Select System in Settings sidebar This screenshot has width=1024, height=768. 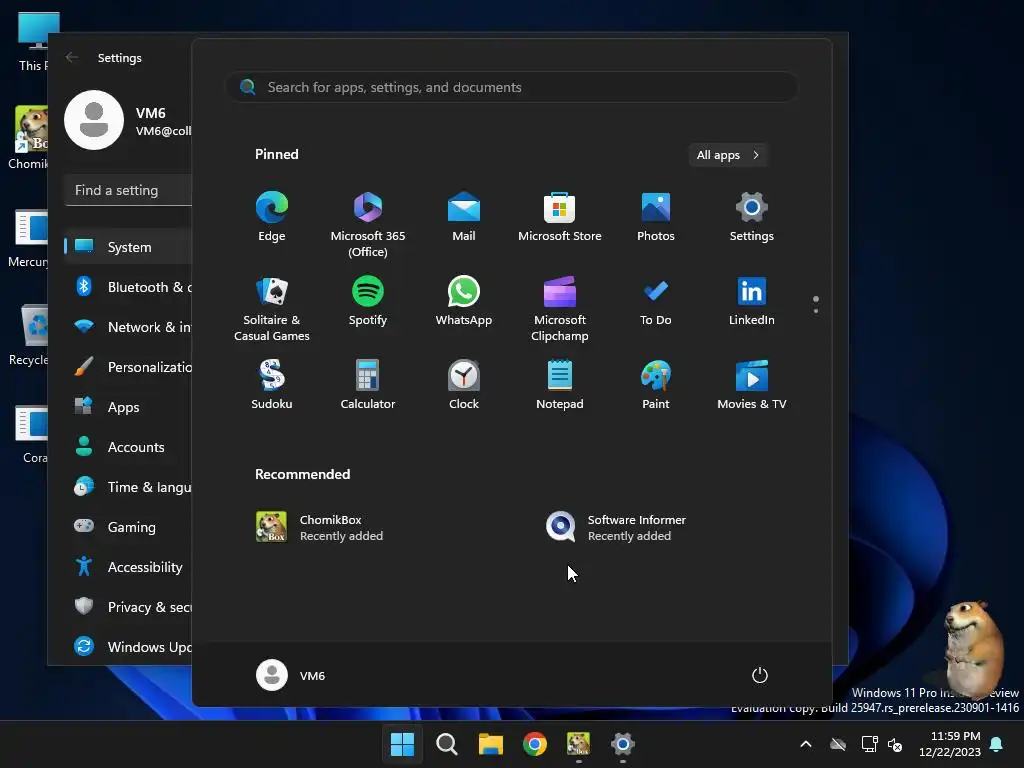point(128,247)
